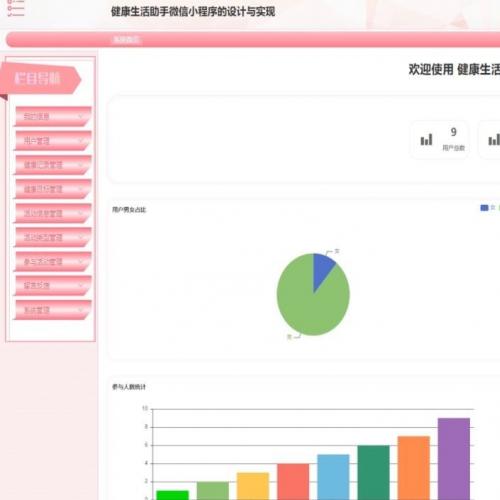Click the purple bar in bar chart
The height and width of the screenshot is (500, 500).
[454, 459]
